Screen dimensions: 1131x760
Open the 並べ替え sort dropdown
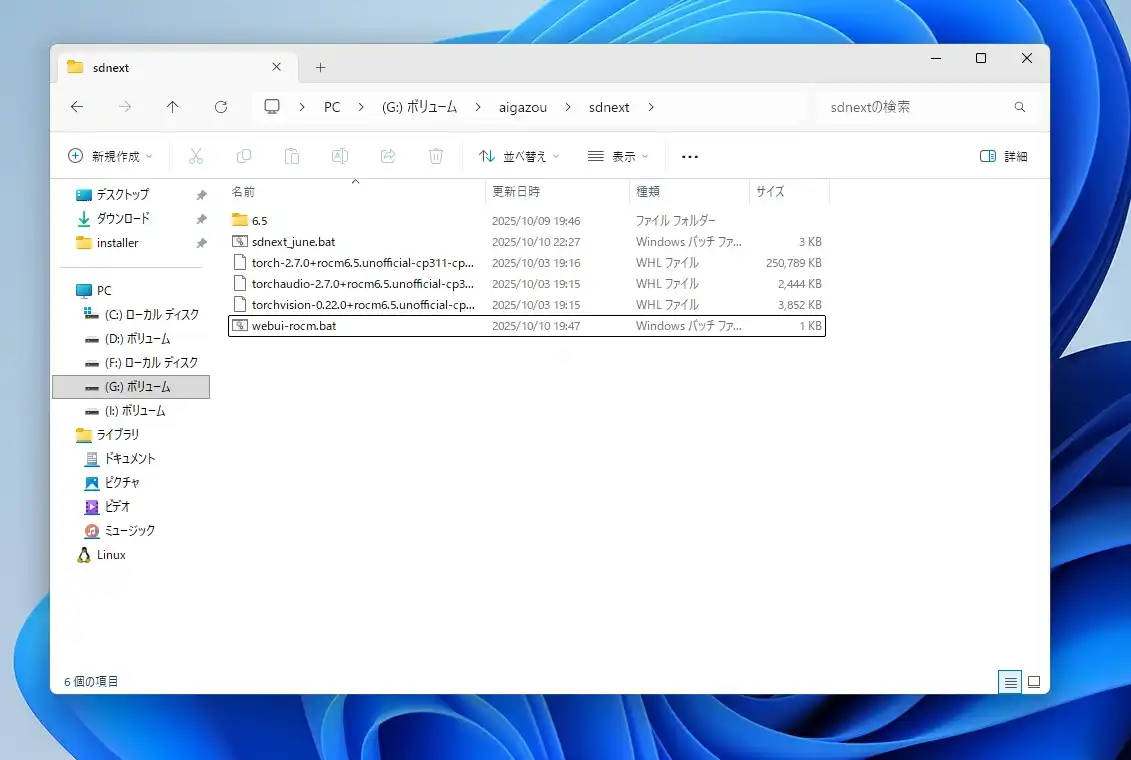(519, 156)
